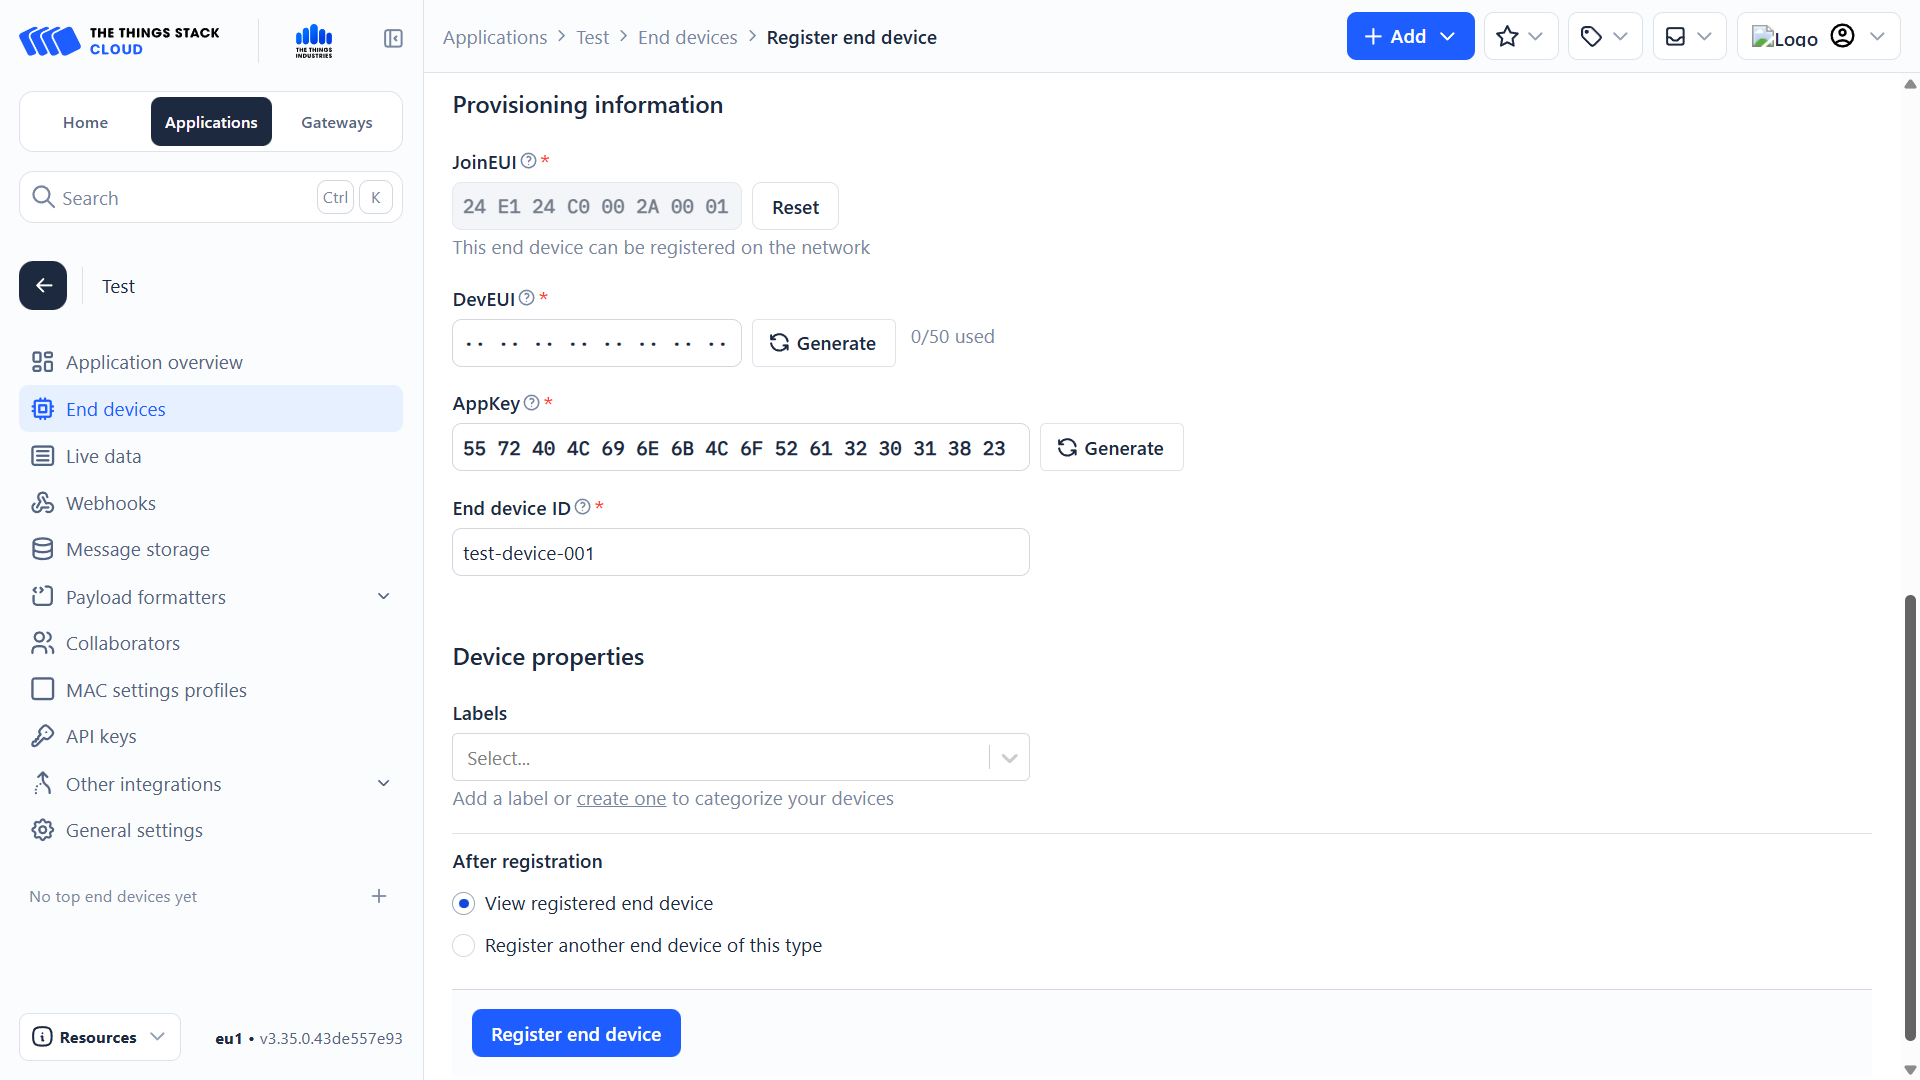Click the AppKey help question-mark icon
Image resolution: width=1920 pixels, height=1080 pixels.
tap(532, 403)
